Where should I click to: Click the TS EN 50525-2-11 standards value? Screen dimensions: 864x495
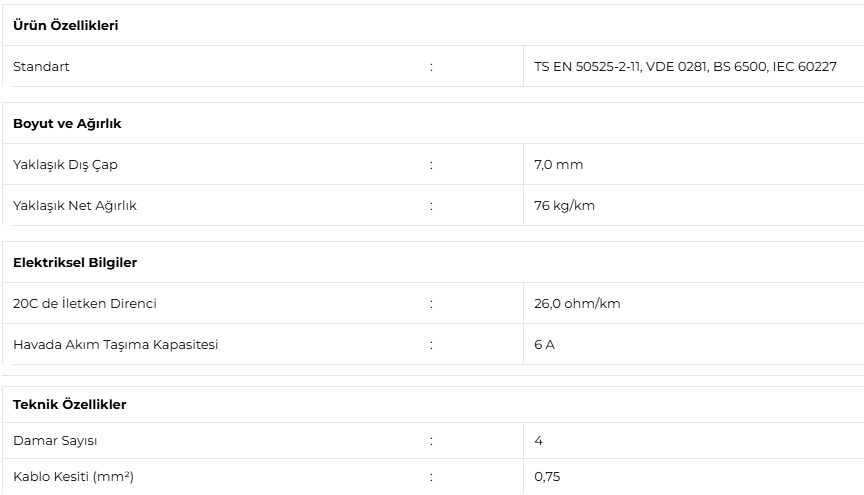(x=685, y=67)
